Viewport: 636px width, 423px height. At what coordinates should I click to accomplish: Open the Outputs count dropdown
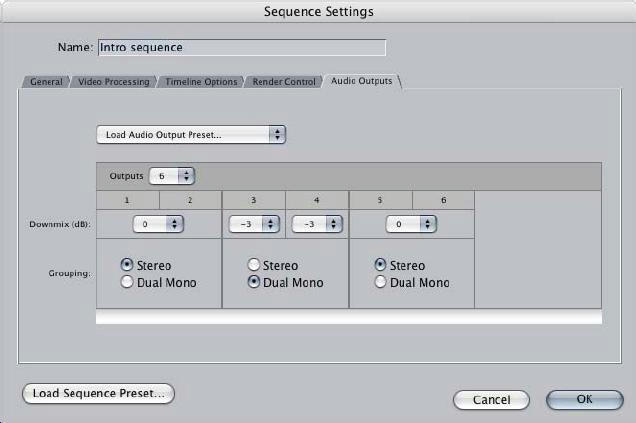coord(171,175)
